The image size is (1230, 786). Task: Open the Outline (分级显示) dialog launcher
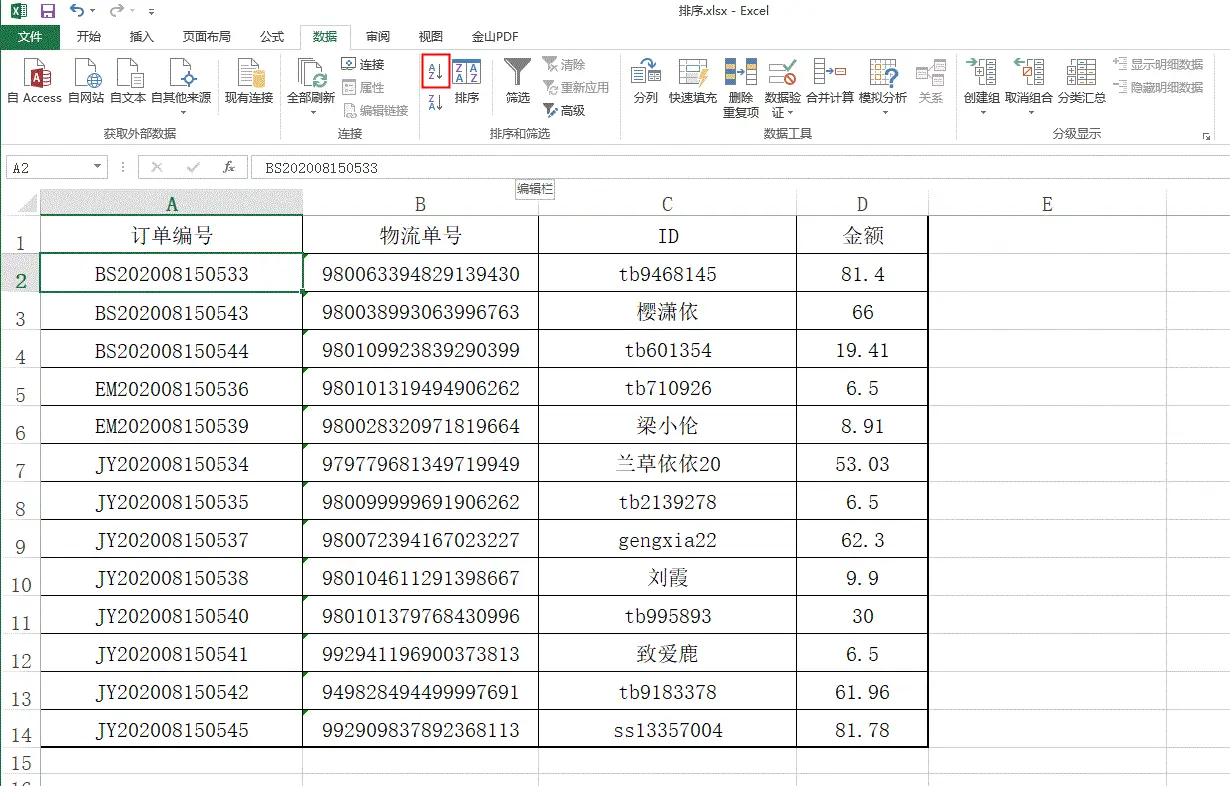pyautogui.click(x=1205, y=135)
